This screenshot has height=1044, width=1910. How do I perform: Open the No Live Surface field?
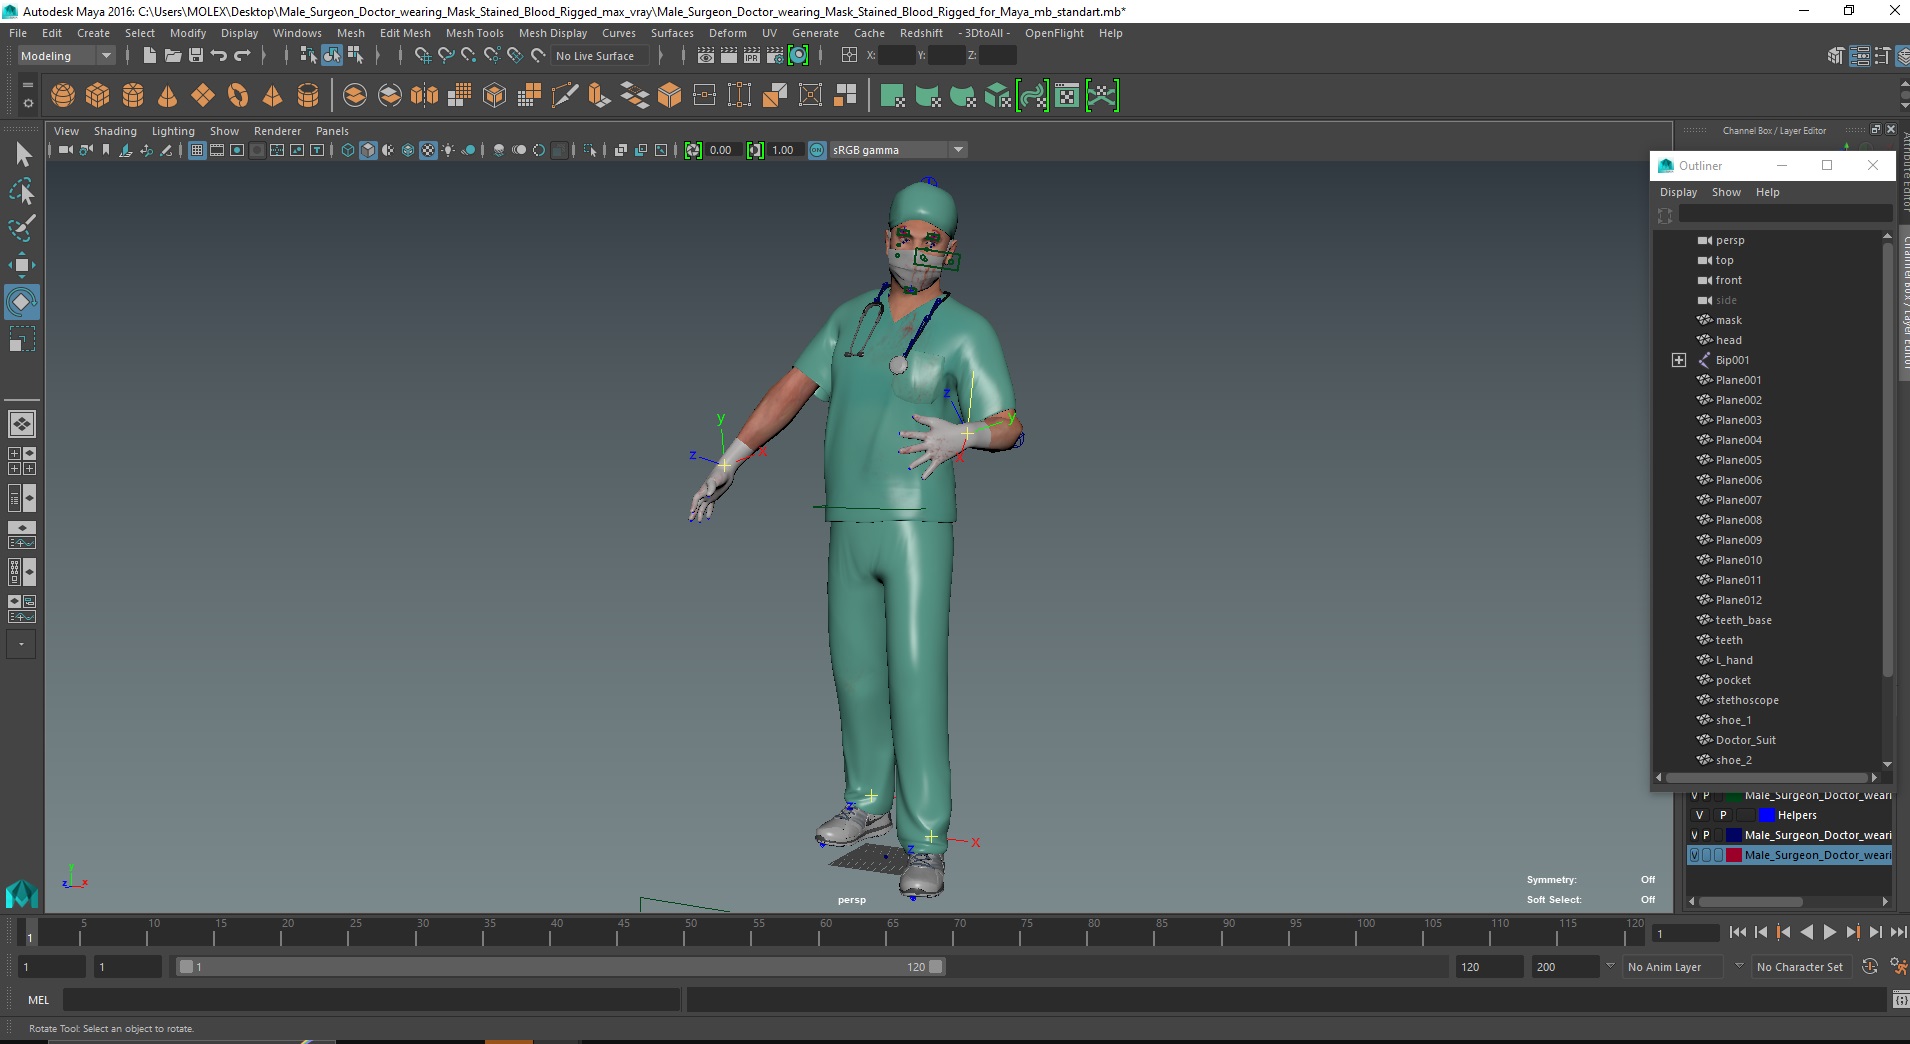pos(600,56)
